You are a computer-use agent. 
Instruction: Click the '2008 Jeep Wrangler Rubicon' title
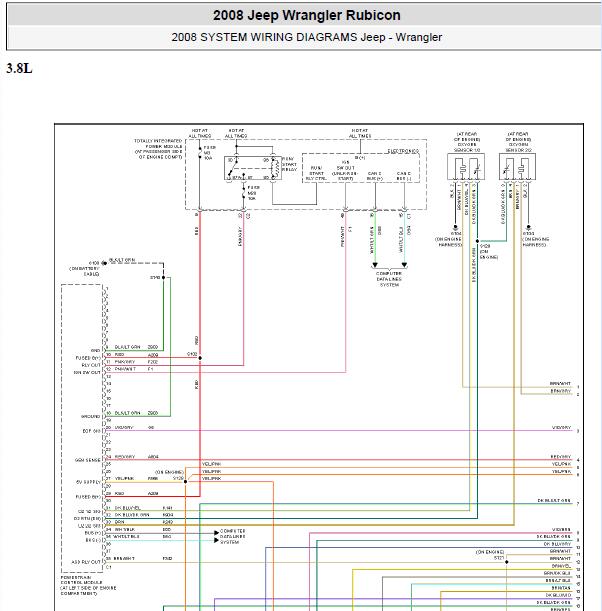[307, 15]
